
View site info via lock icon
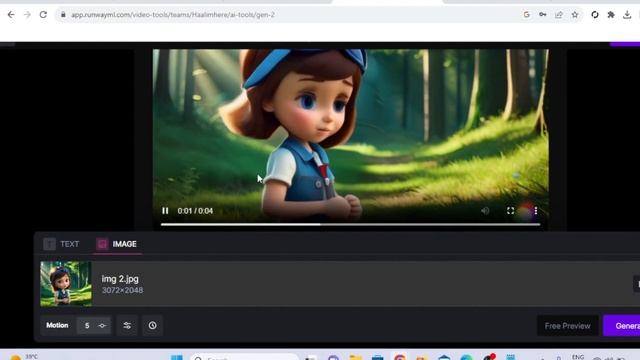coord(63,15)
